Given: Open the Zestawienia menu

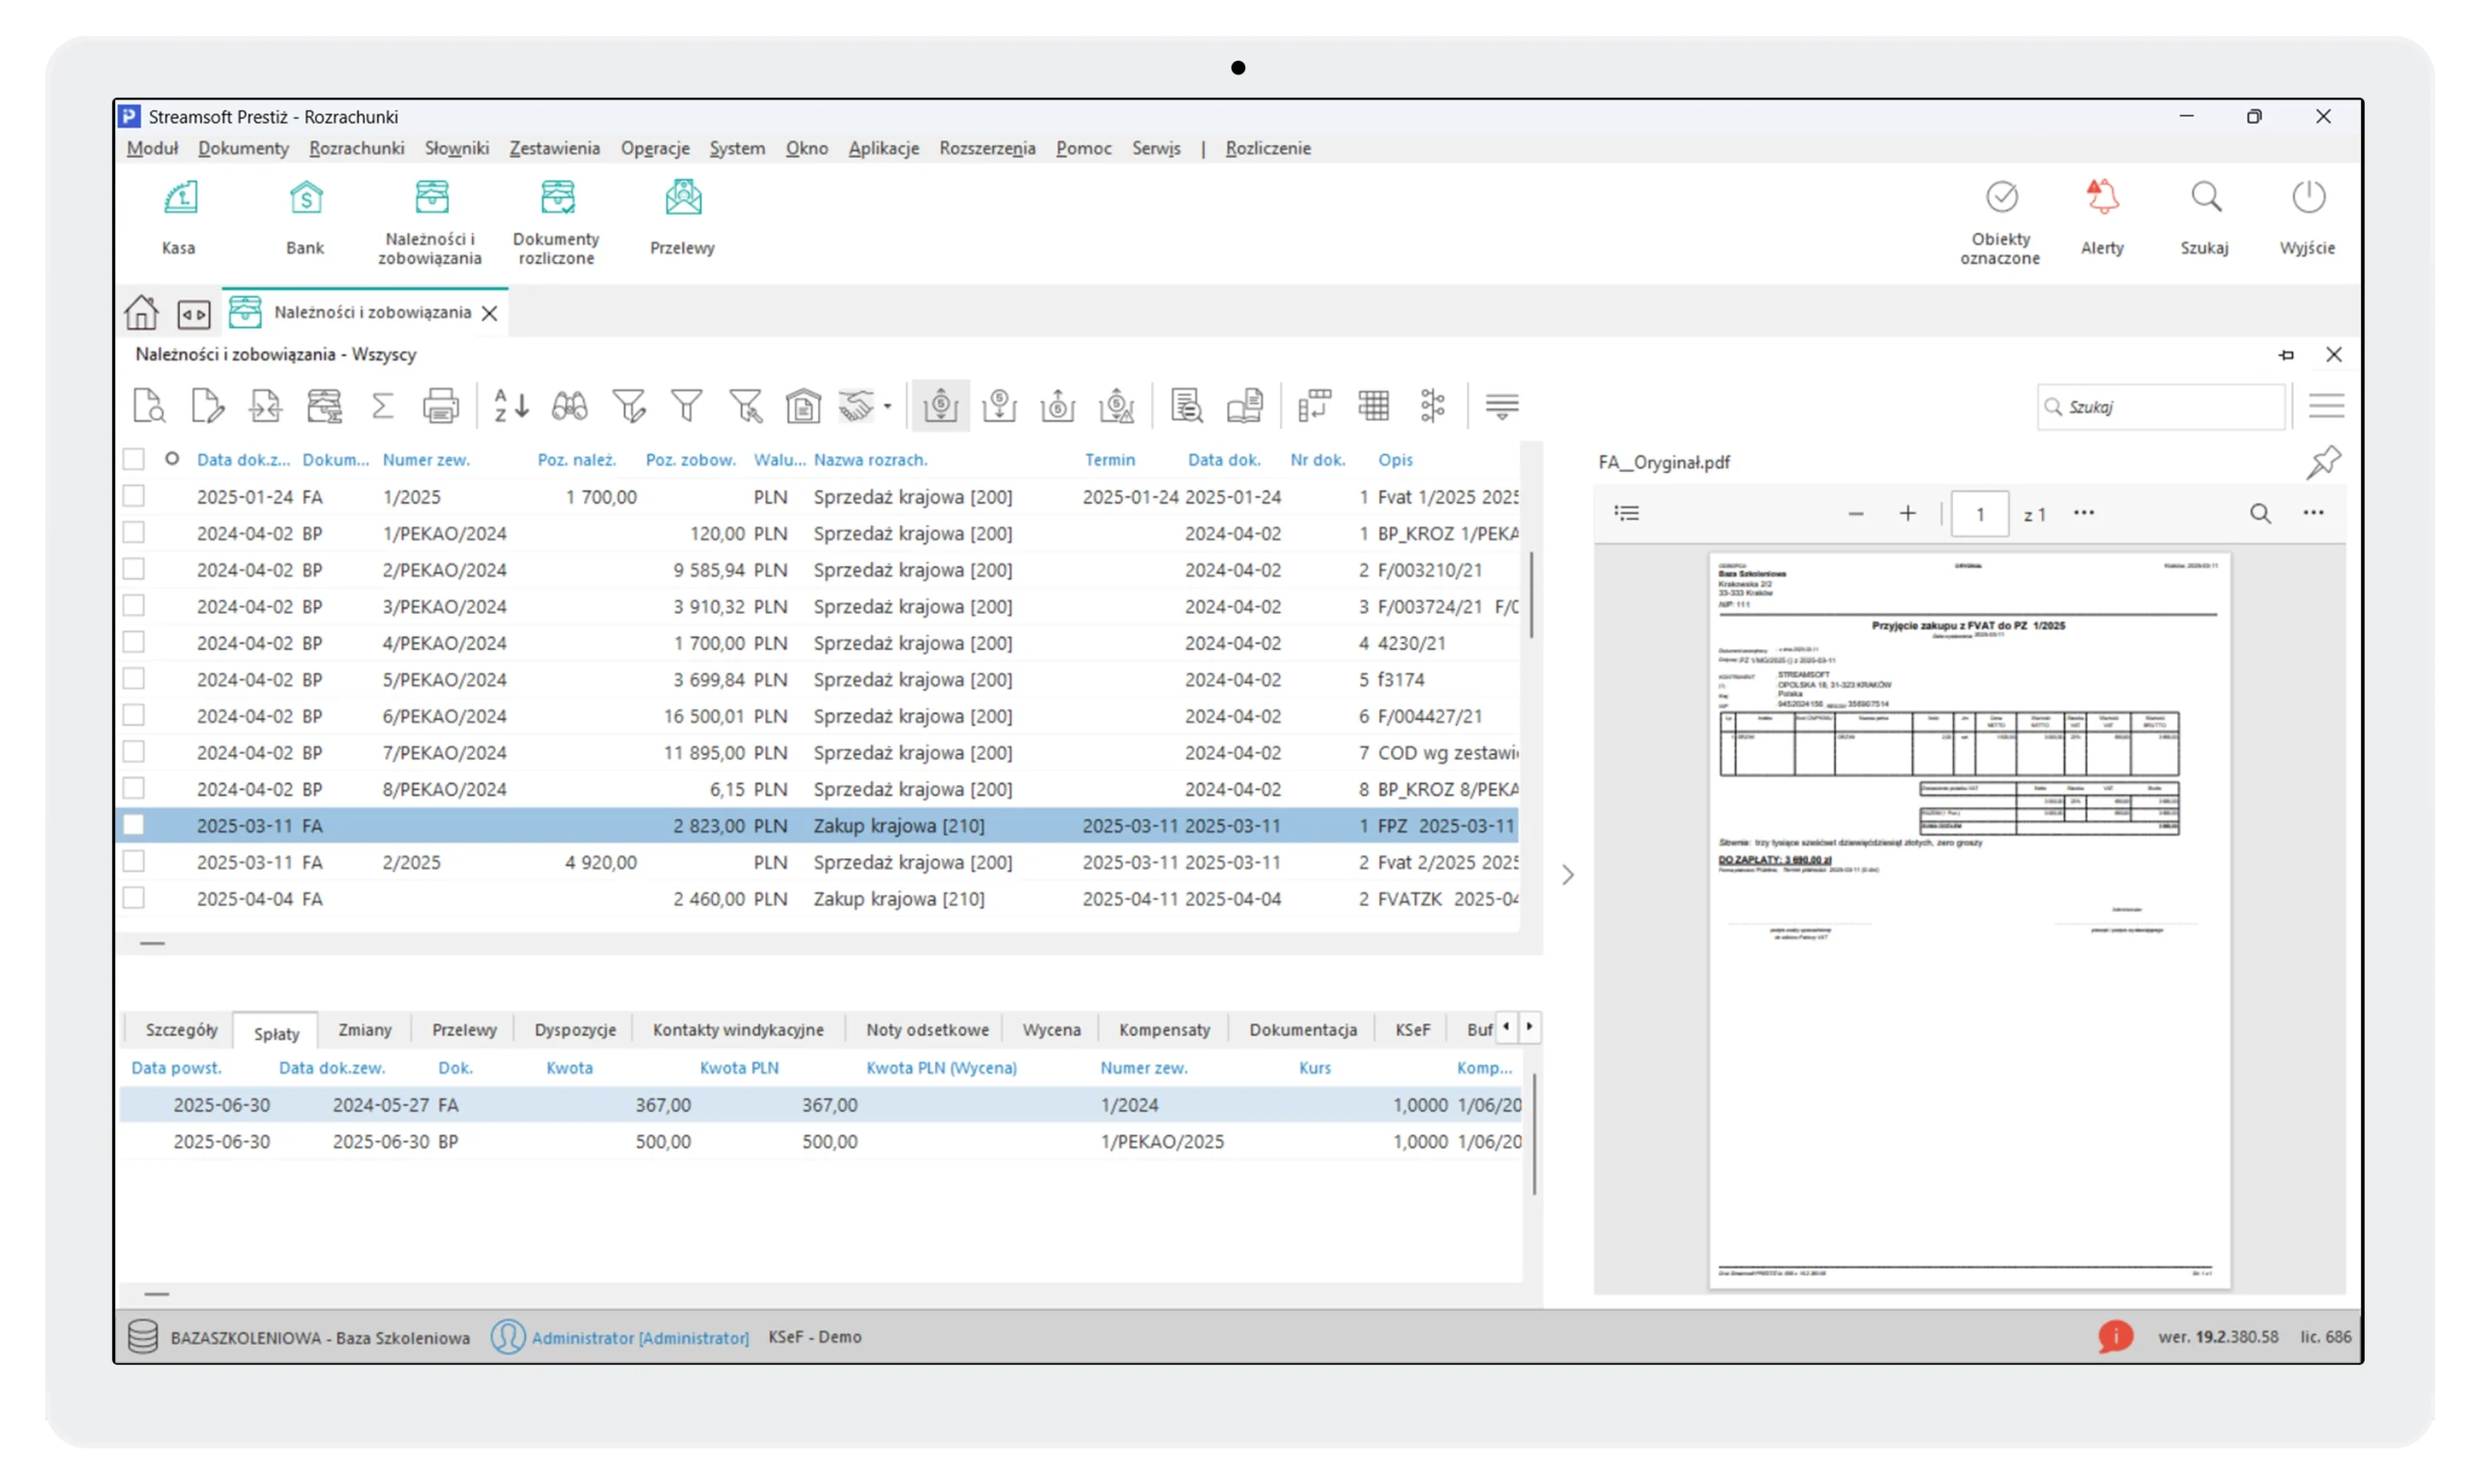Looking at the screenshot, I should [554, 148].
